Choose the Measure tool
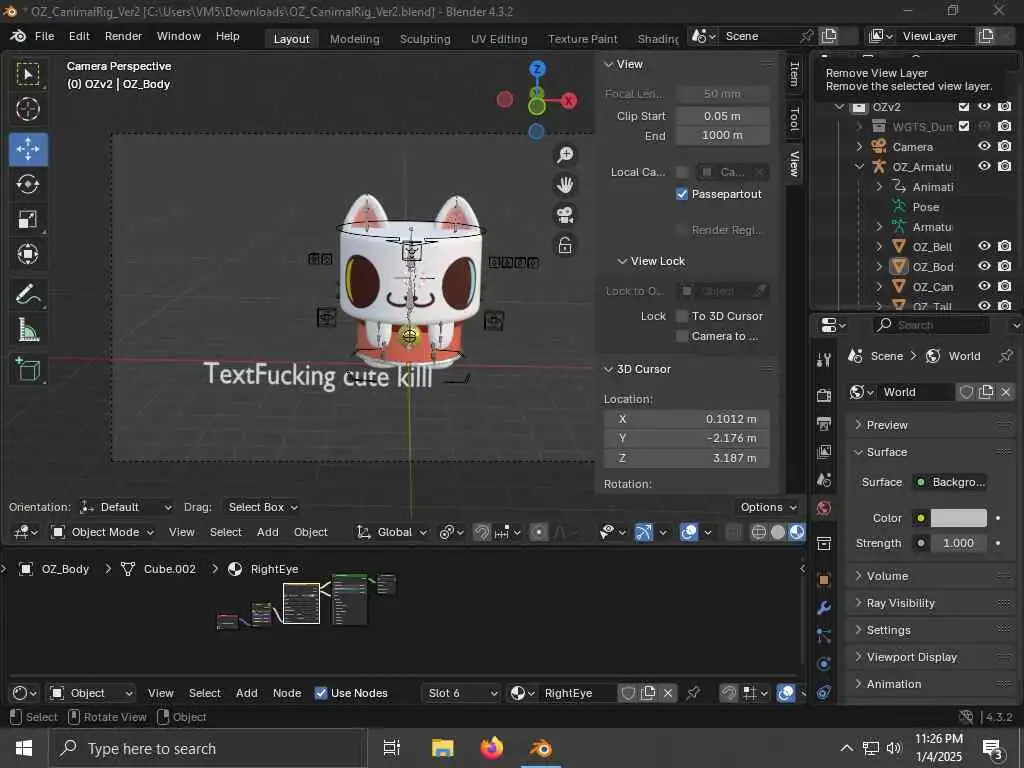 tap(28, 330)
